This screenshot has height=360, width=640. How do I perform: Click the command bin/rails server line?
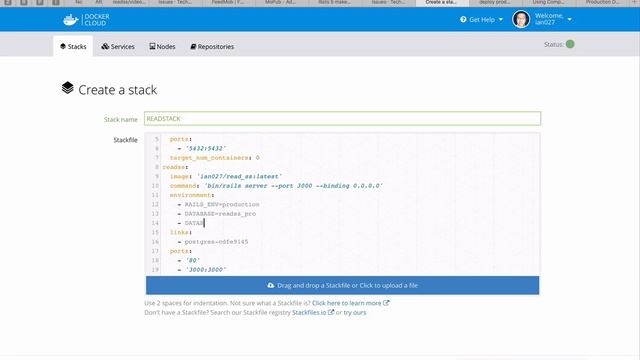click(x=276, y=186)
